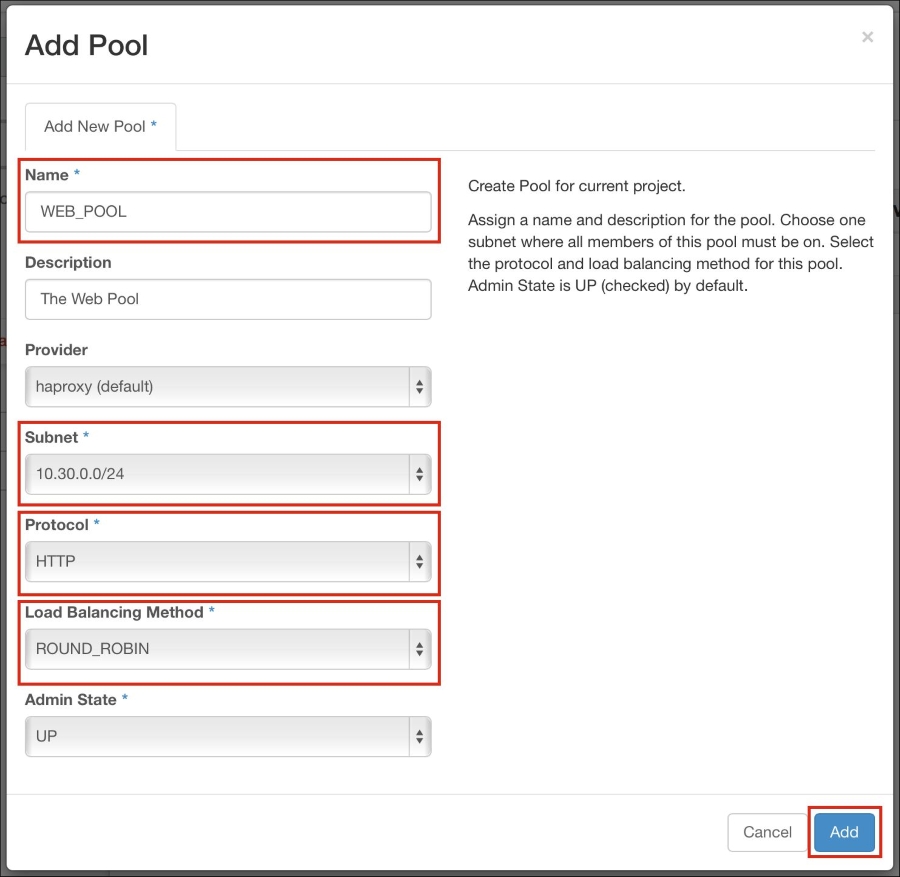The width and height of the screenshot is (900, 877).
Task: Expand the ROUND_ROBIN load balancing dropdown
Action: click(228, 649)
